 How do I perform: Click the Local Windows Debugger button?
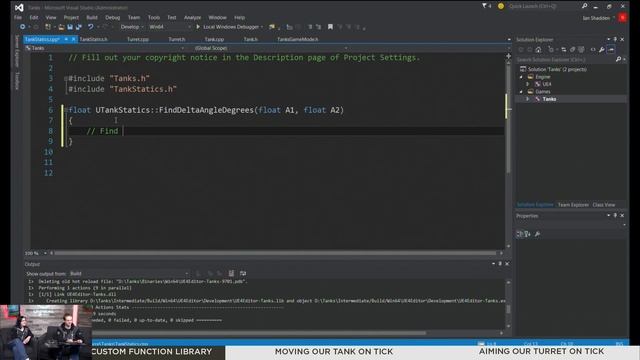coord(231,27)
